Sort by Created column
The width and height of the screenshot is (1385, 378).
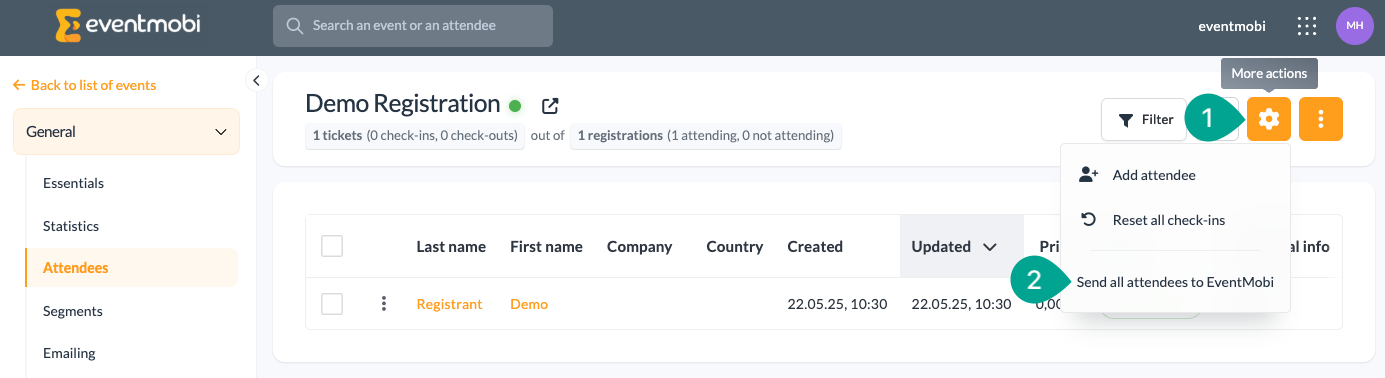pyautogui.click(x=815, y=246)
